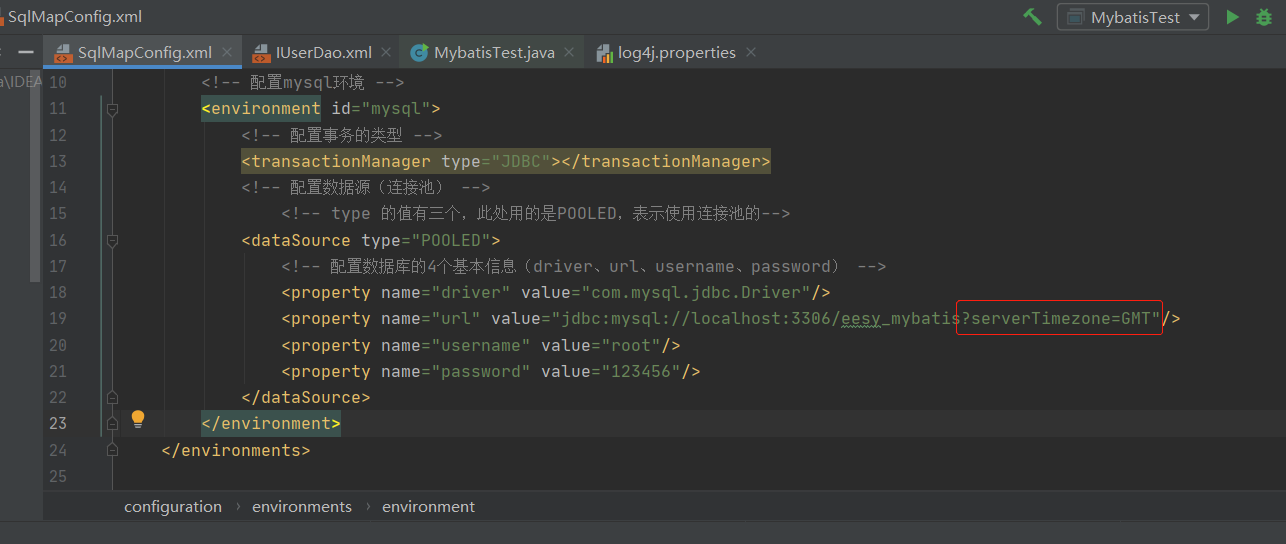Click the closing /dataSource tag
Viewport: 1286px width, 544px height.
tap(306, 398)
